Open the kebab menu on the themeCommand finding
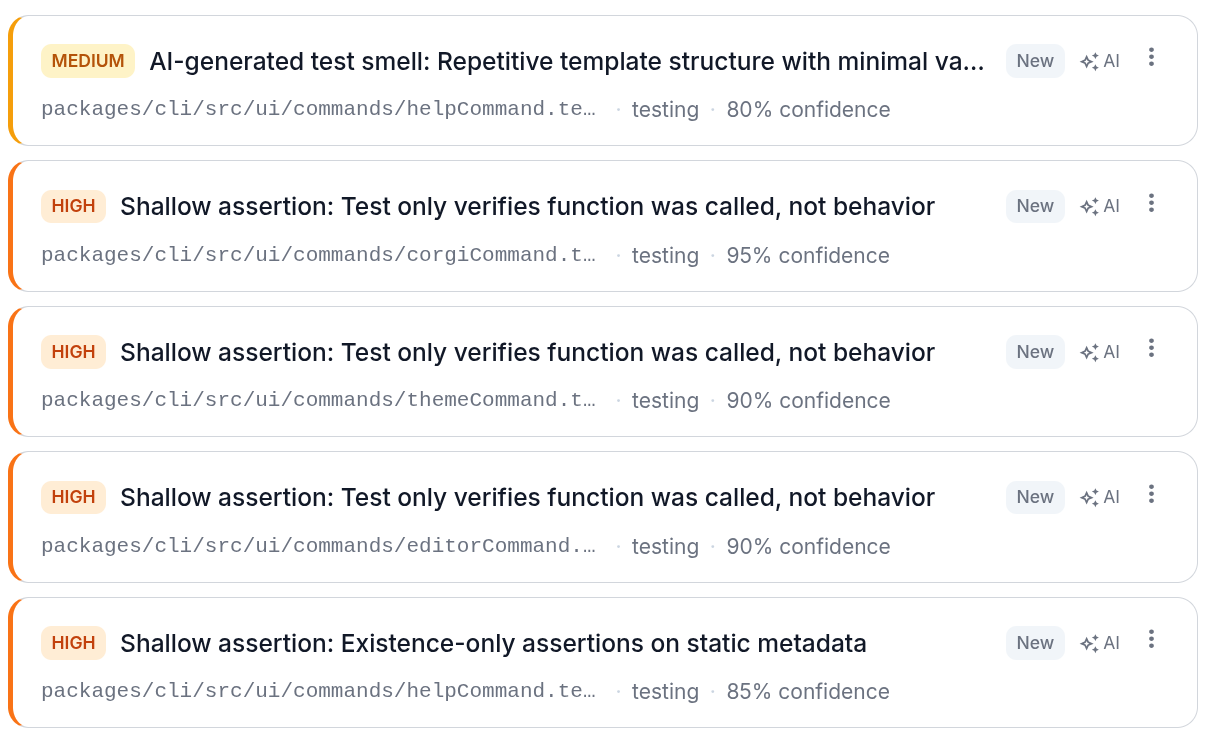This screenshot has width=1215, height=735. 1151,348
